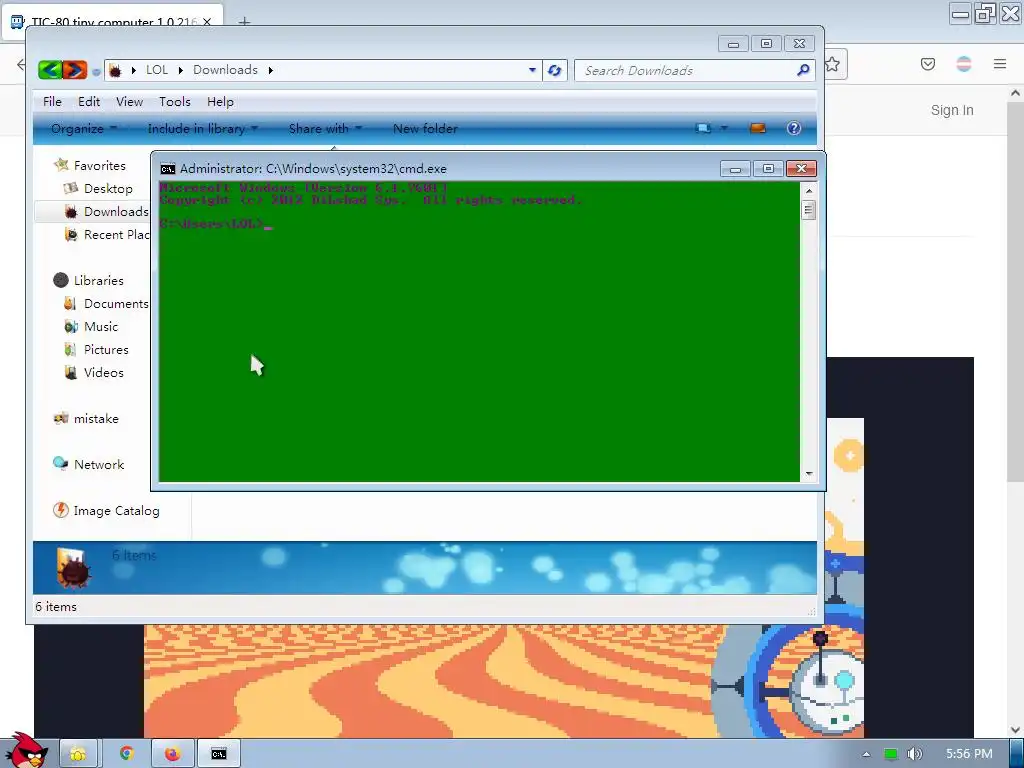Viewport: 1024px width, 768px height.
Task: Open recent locations dropdown beside nav arrows
Action: tap(96, 72)
